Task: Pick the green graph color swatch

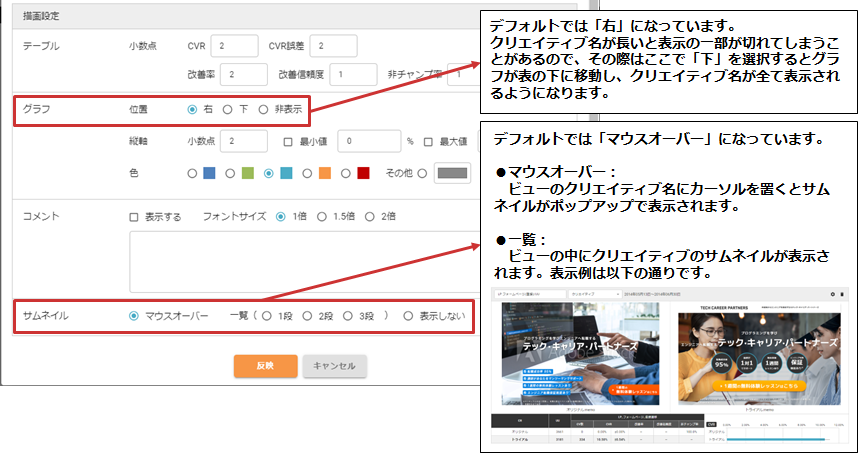Action: point(247,173)
